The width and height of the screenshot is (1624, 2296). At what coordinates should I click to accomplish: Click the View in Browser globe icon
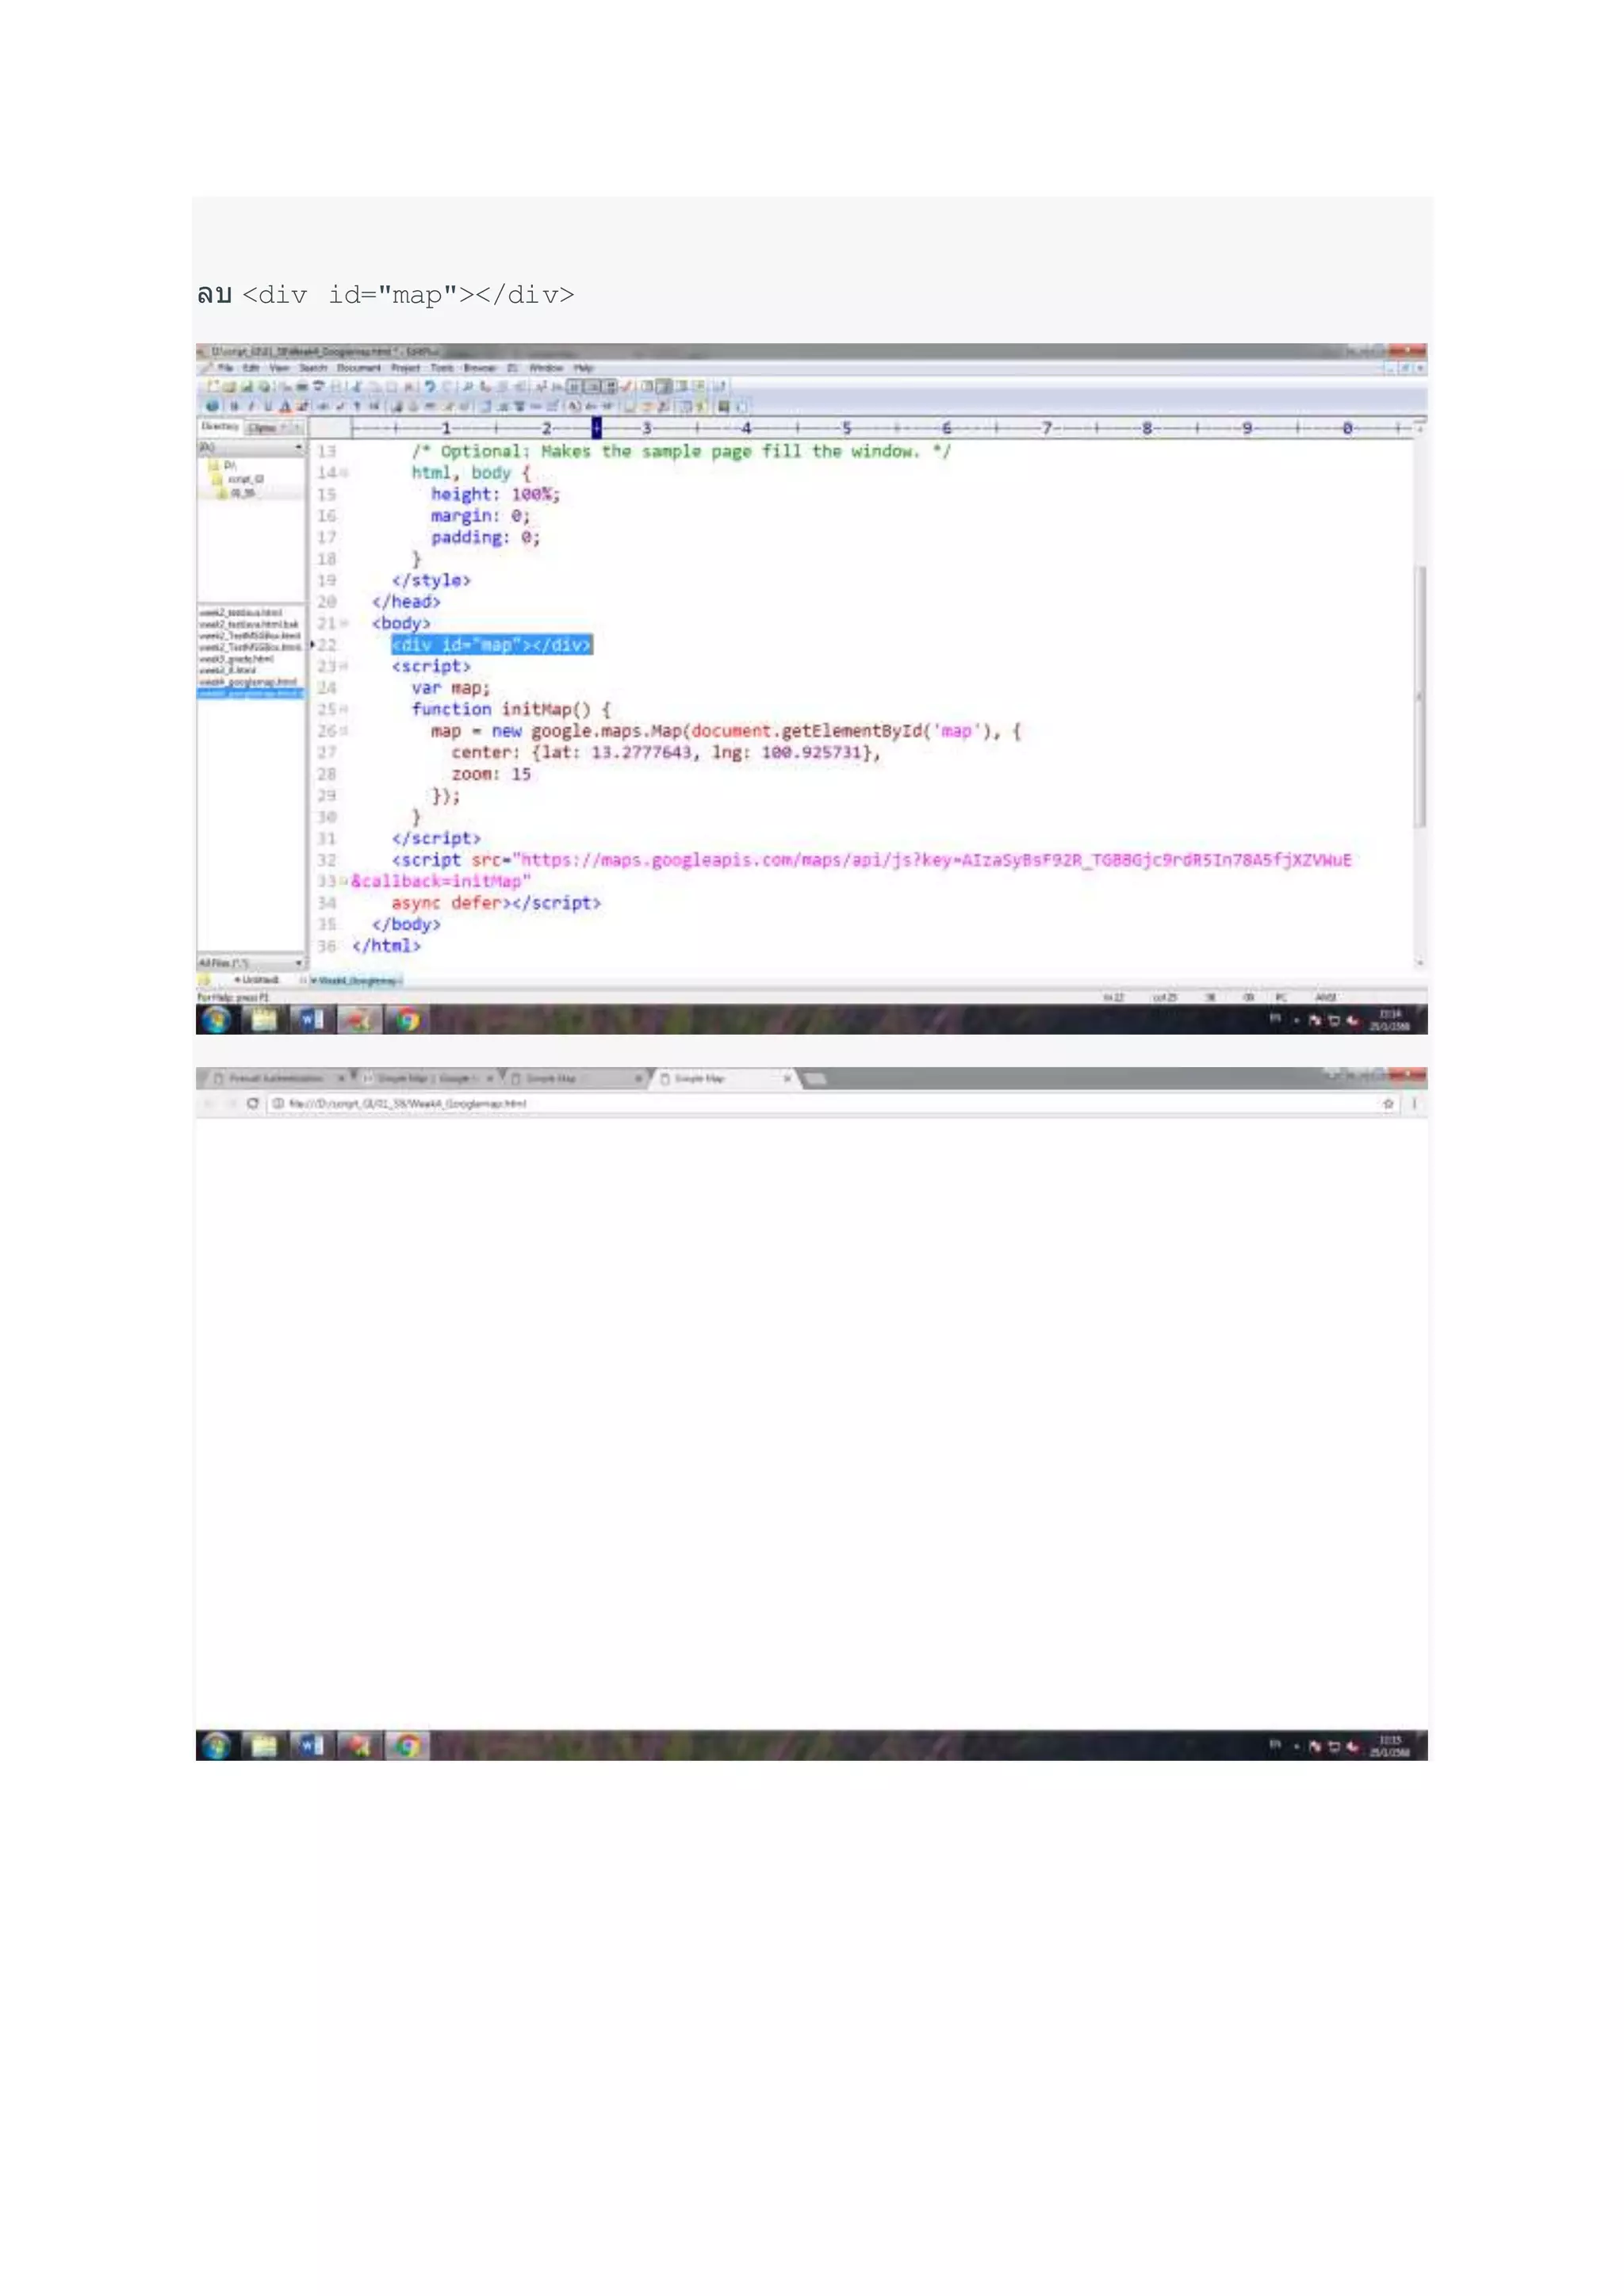(x=212, y=406)
